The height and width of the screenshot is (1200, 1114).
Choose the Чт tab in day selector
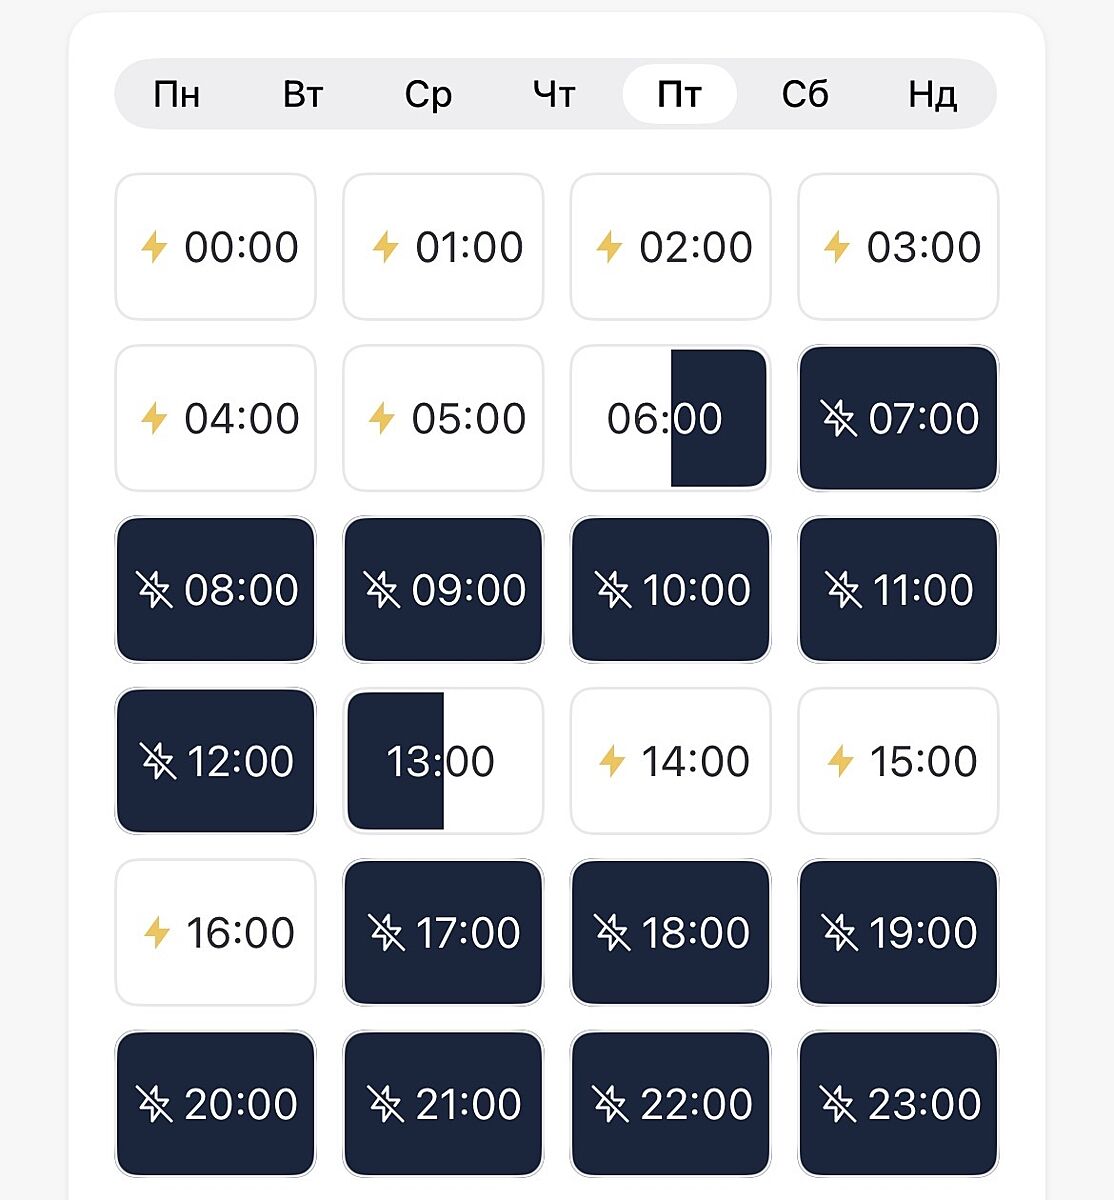554,95
